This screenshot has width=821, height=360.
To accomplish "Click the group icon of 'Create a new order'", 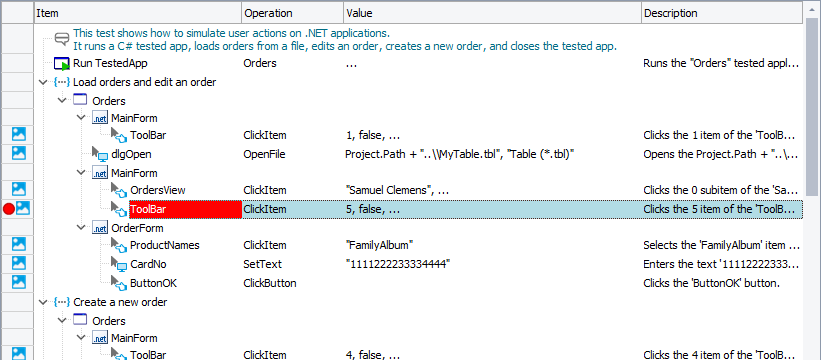I will click(x=62, y=302).
